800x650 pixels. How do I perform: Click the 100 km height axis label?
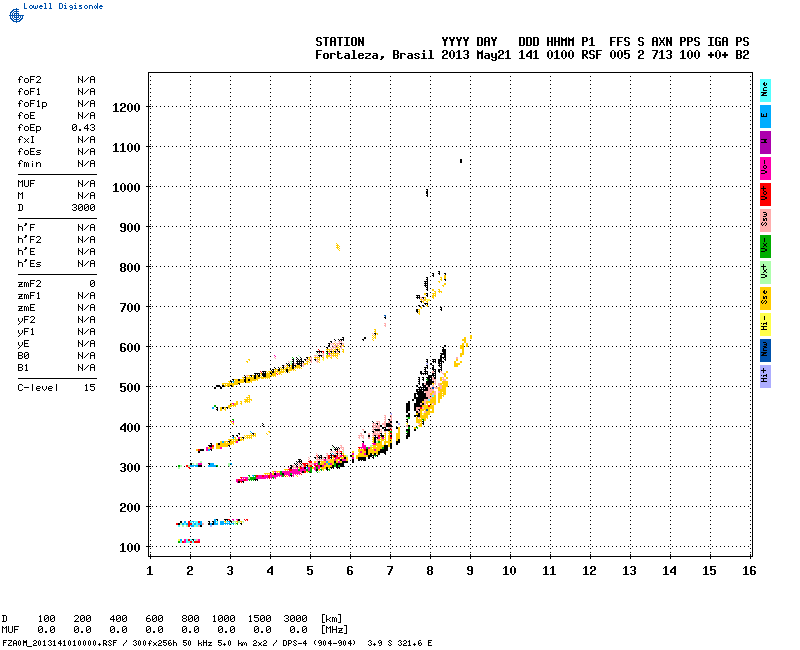pyautogui.click(x=130, y=547)
